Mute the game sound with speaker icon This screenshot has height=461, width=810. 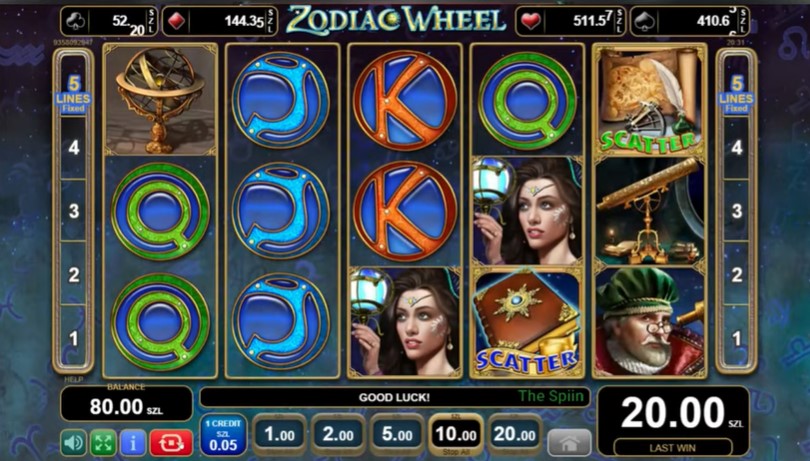coord(73,442)
